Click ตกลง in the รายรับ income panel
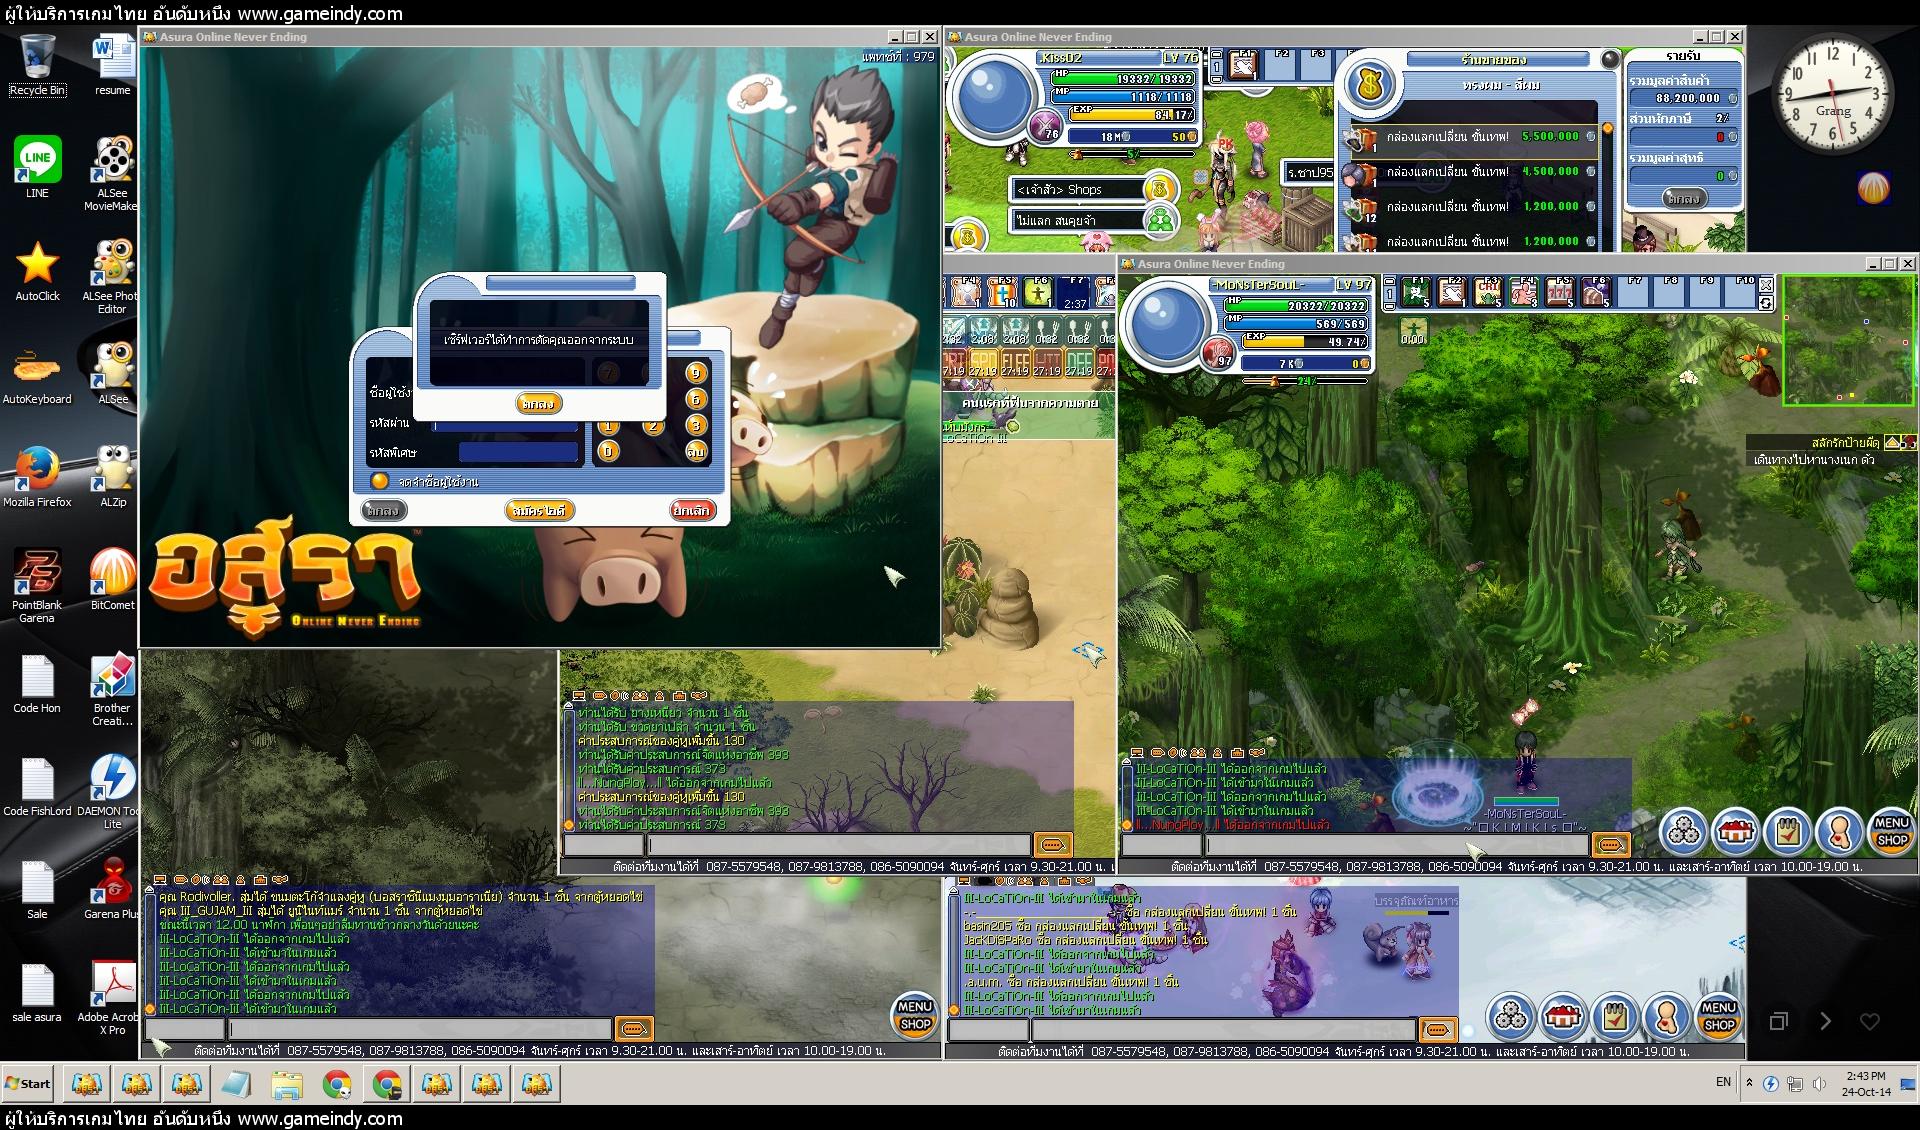The width and height of the screenshot is (1920, 1130). [1683, 199]
